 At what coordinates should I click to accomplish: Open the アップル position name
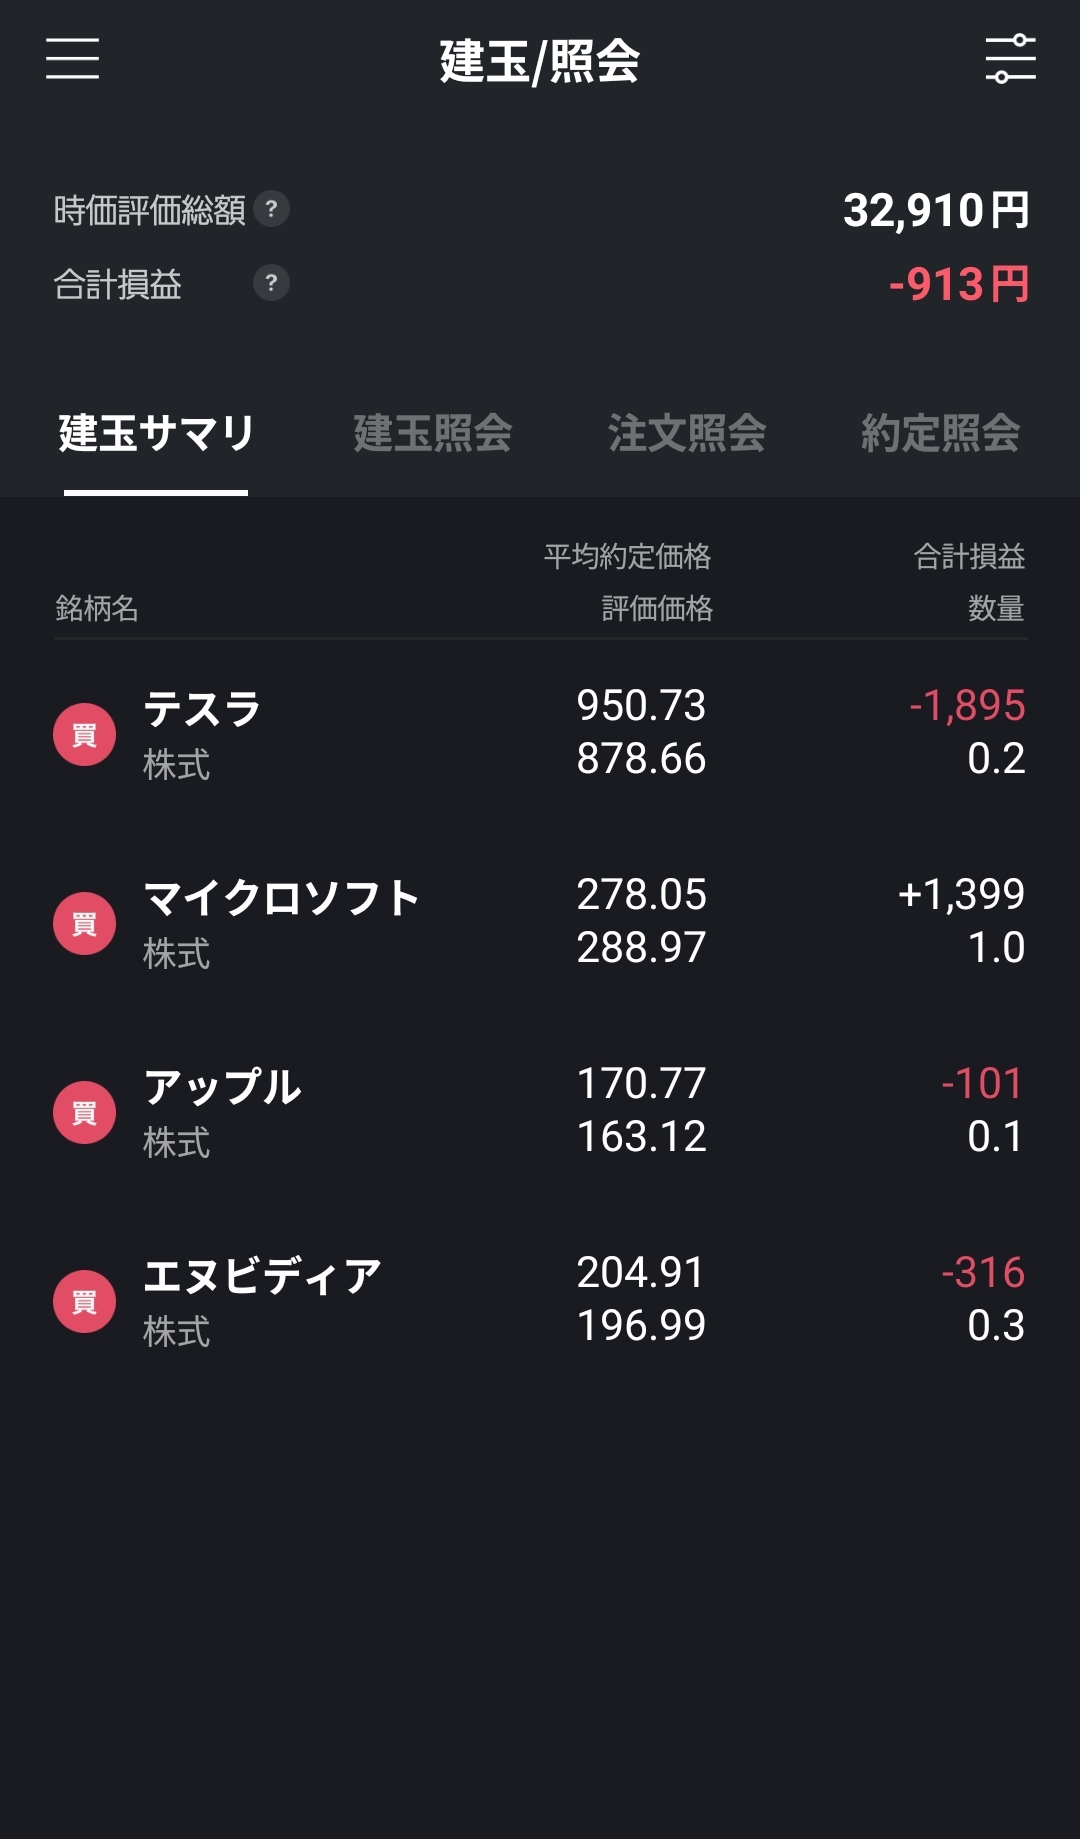point(222,1087)
